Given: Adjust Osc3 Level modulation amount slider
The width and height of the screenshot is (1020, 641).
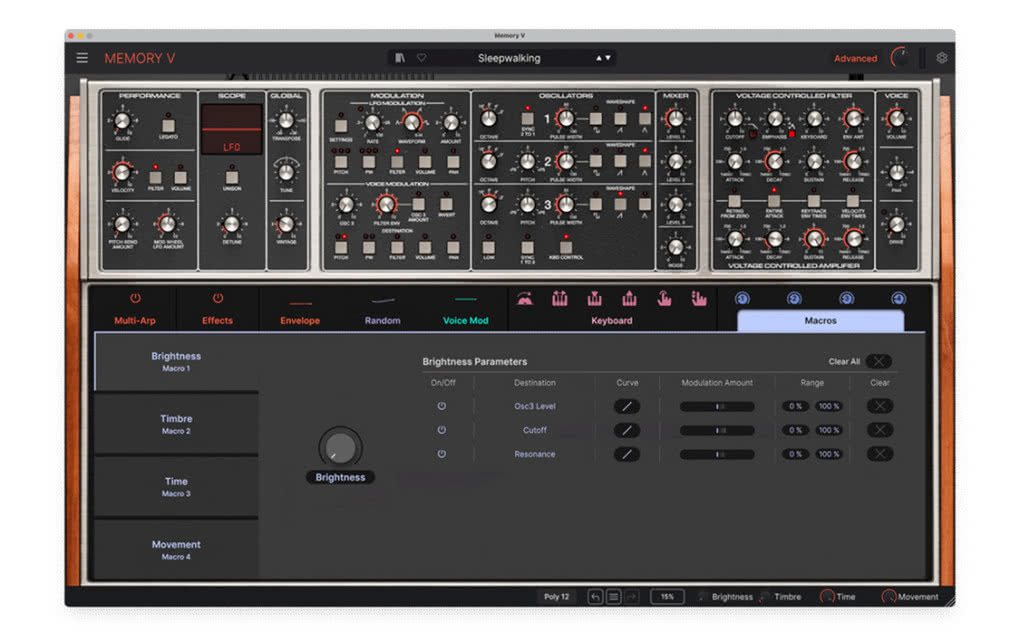Looking at the screenshot, I should tap(718, 406).
